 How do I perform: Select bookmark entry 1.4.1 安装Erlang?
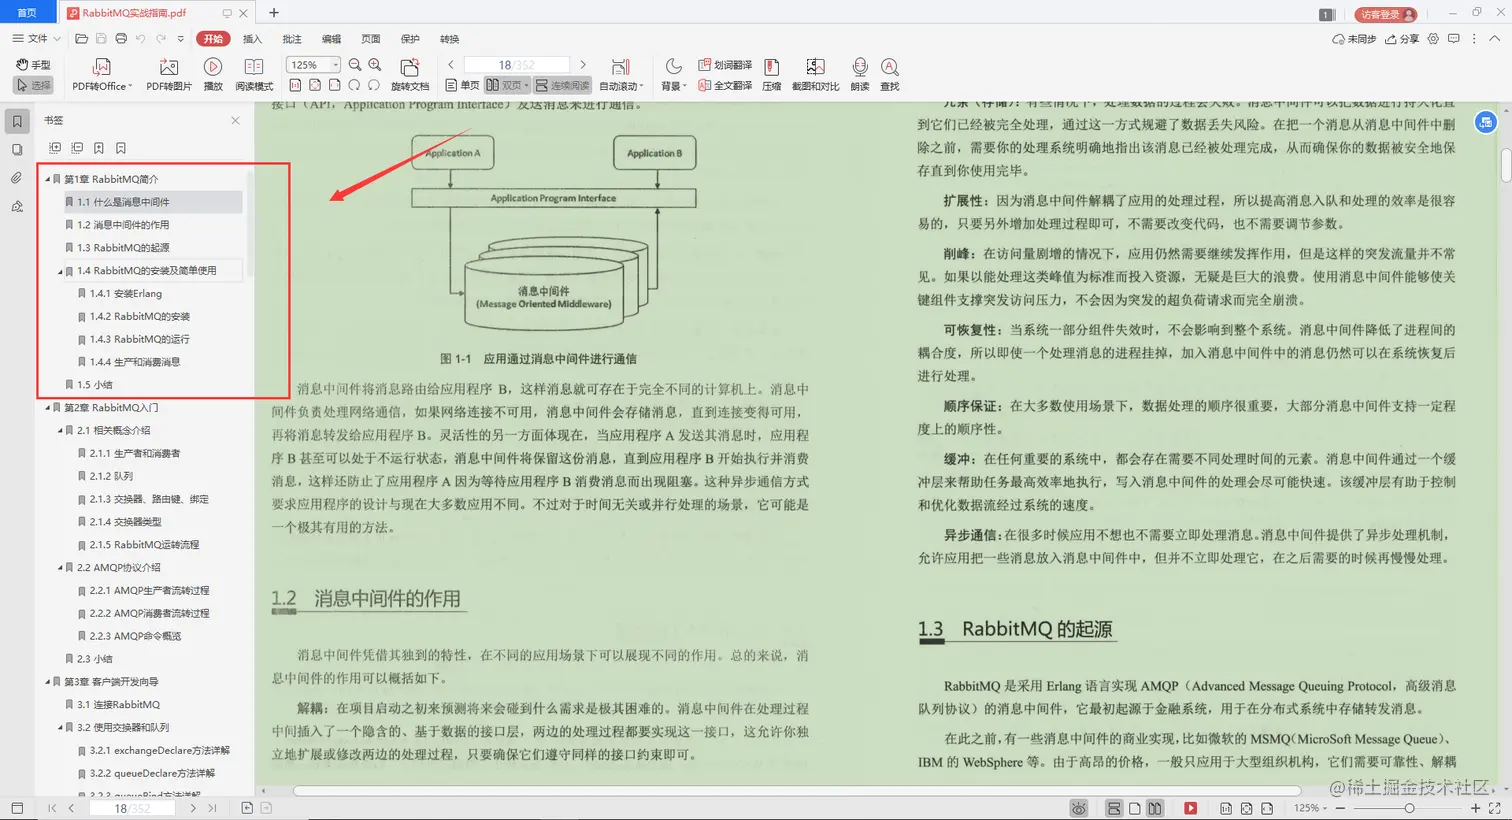(125, 293)
